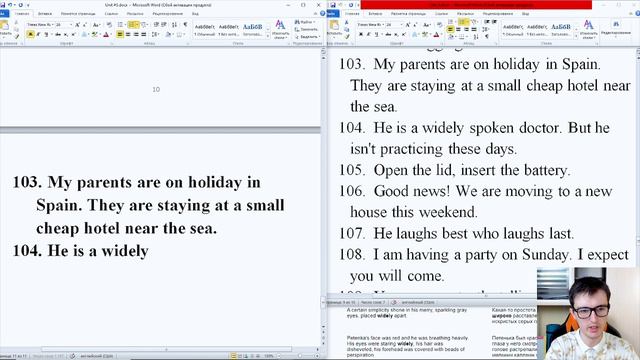
Task: Toggle paragraph marks in the left Word window
Action: tap(185, 24)
